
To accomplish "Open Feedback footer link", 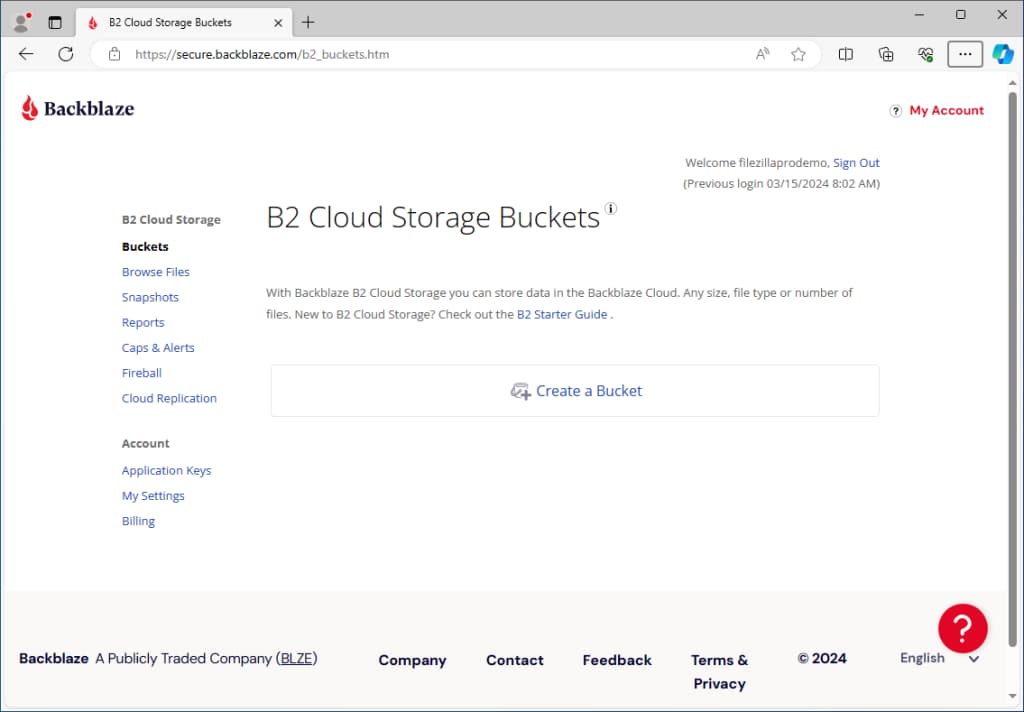I will click(617, 660).
